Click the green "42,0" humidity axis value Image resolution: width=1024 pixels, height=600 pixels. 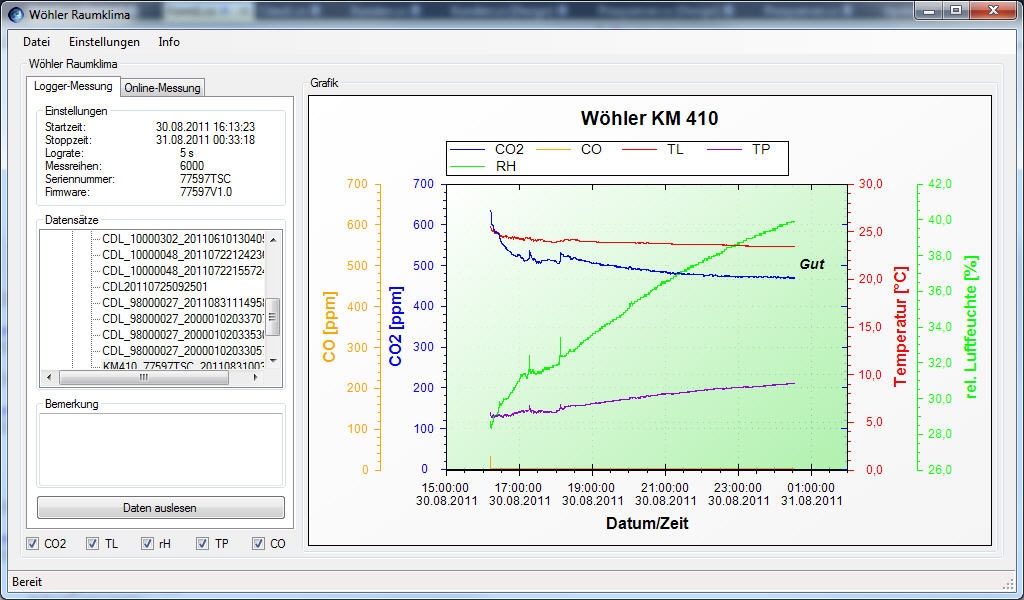pyautogui.click(x=940, y=184)
